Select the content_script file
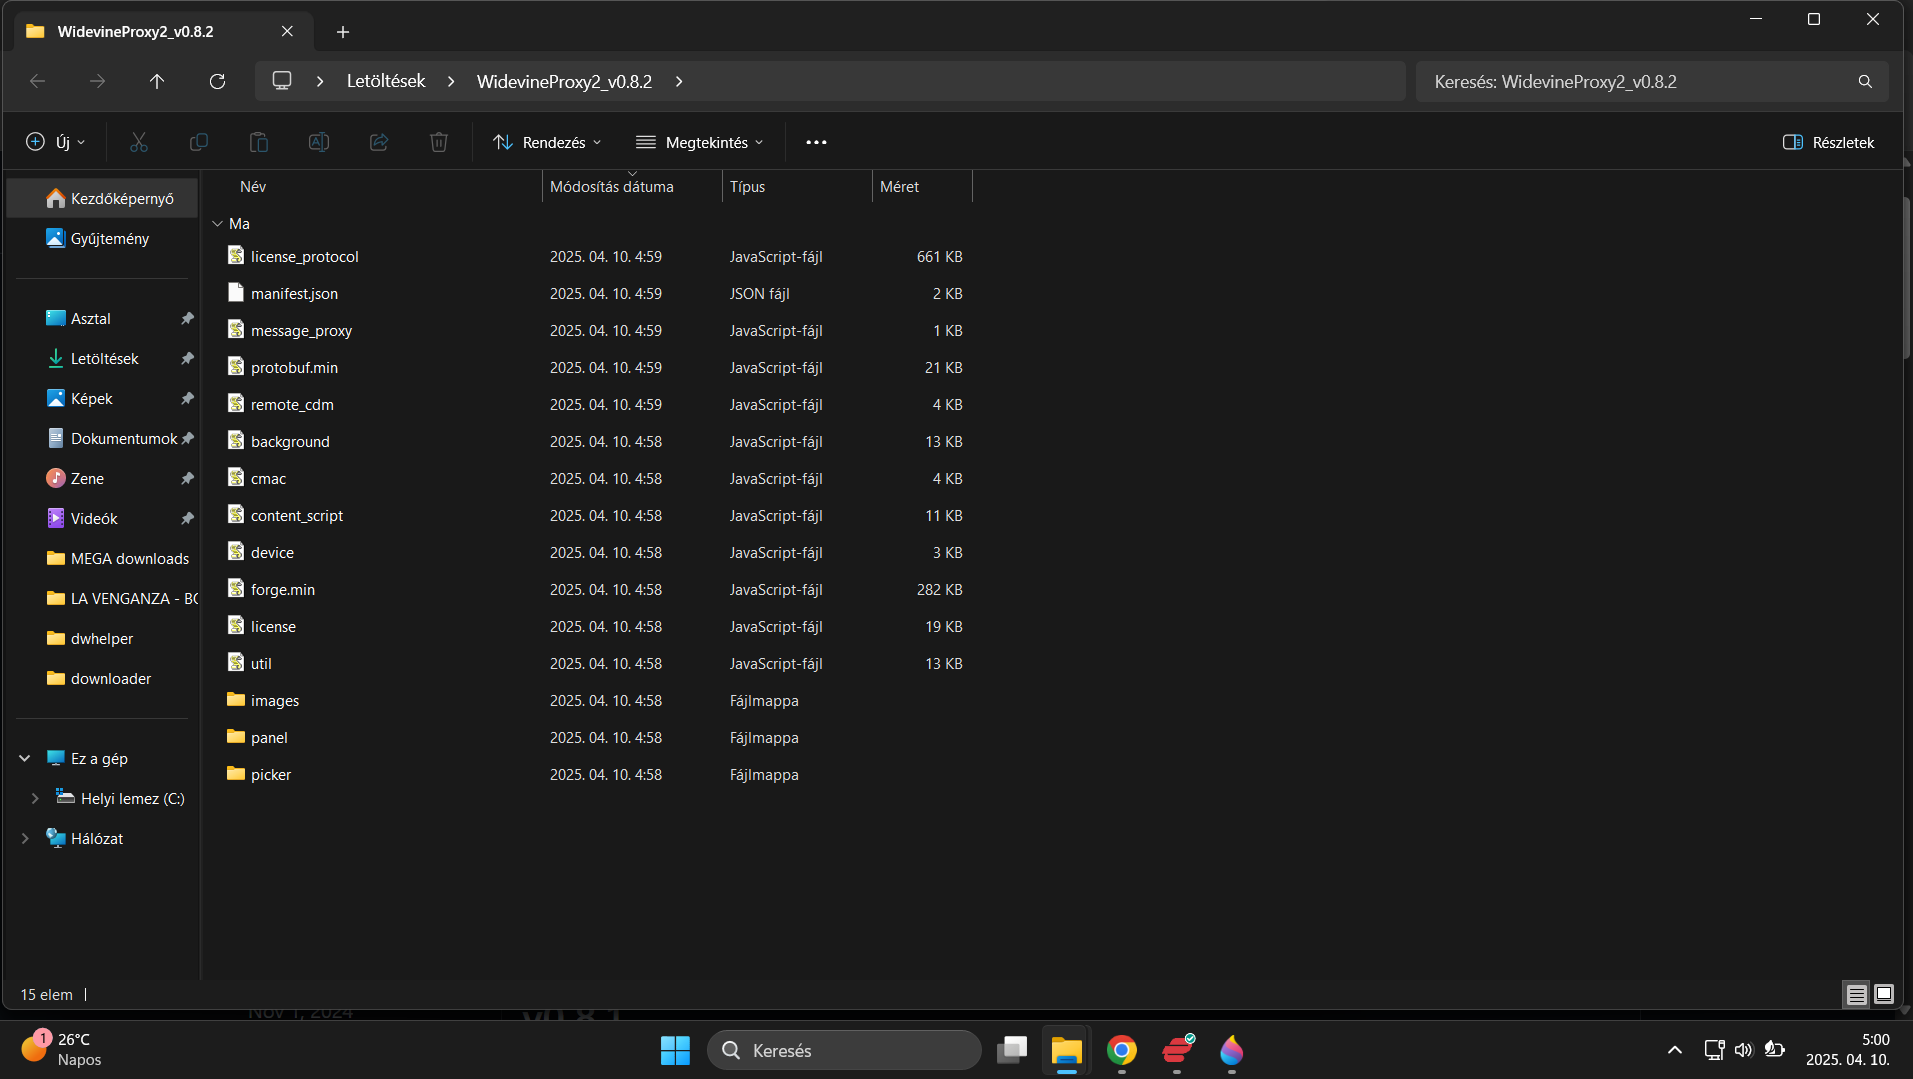1913x1079 pixels. 296,516
